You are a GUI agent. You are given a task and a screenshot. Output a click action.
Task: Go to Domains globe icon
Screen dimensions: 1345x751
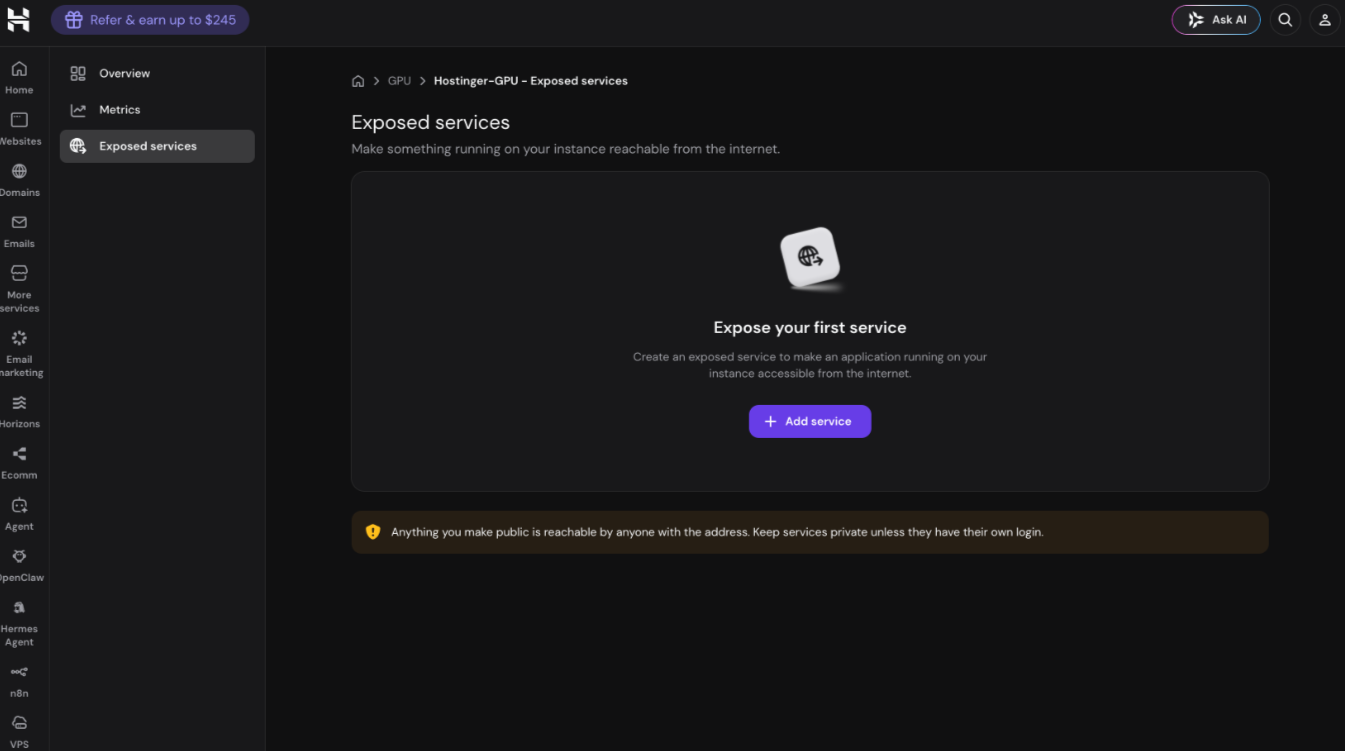coord(19,171)
